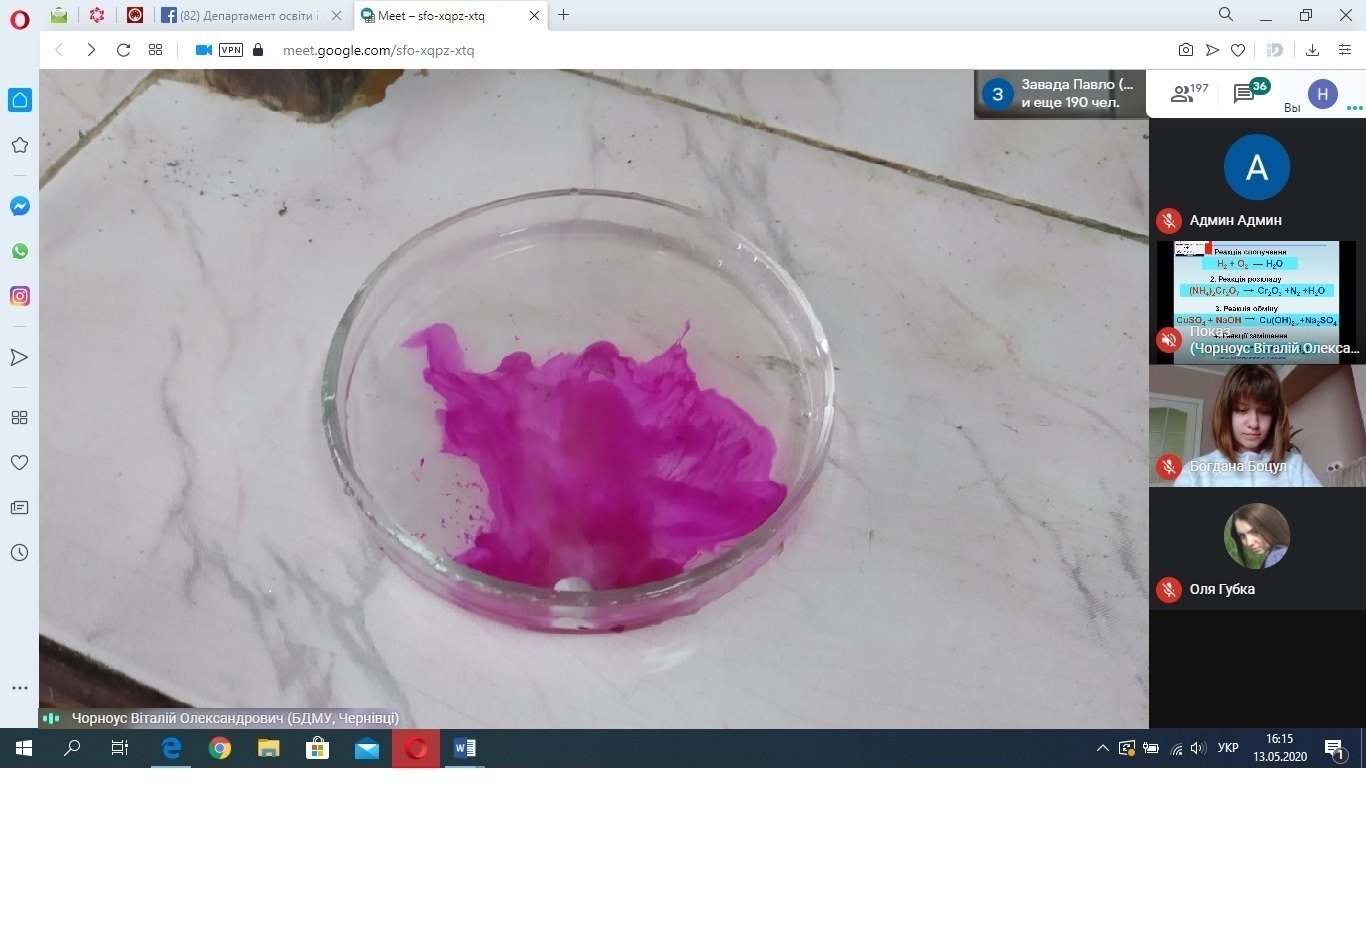This screenshot has height=945, width=1366.
Task: Open browser history clock icon in sidebar
Action: pos(19,553)
